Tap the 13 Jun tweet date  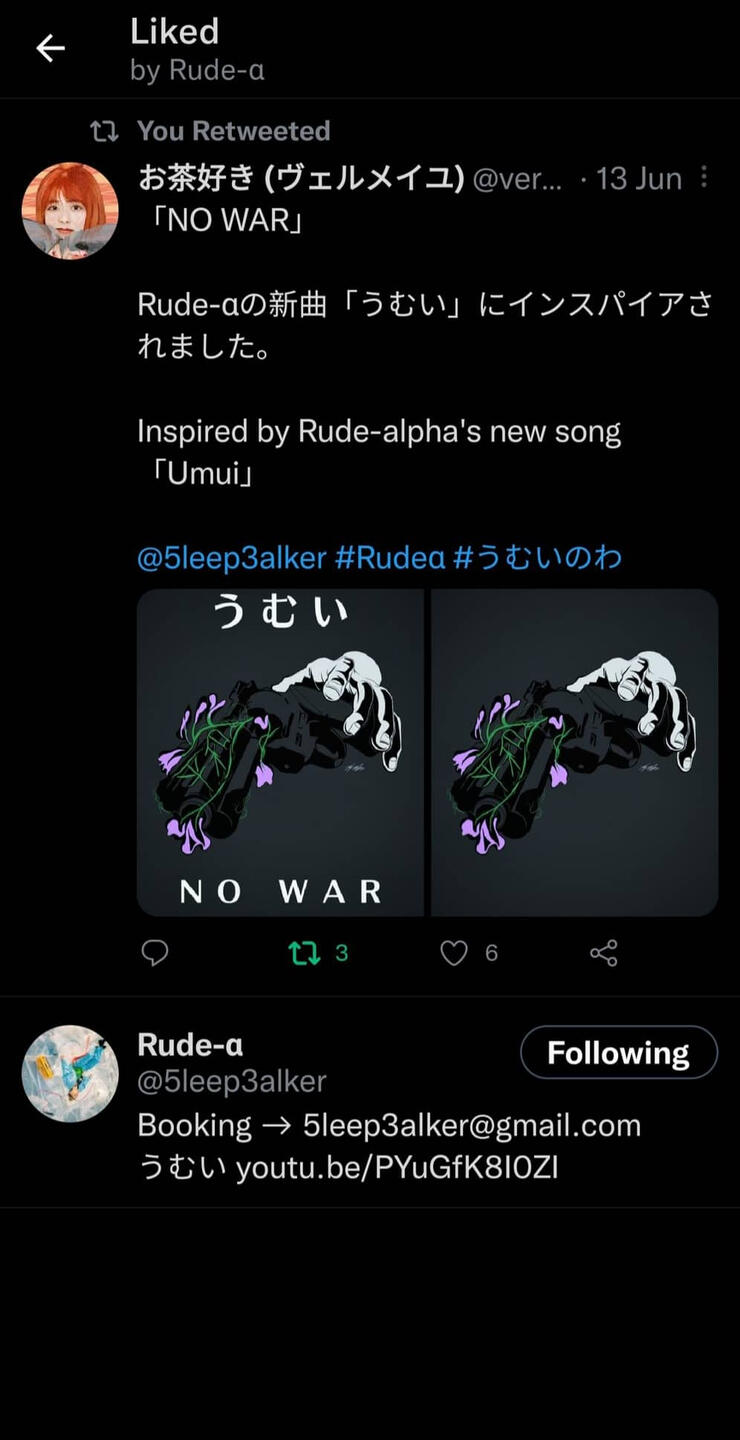click(x=639, y=179)
